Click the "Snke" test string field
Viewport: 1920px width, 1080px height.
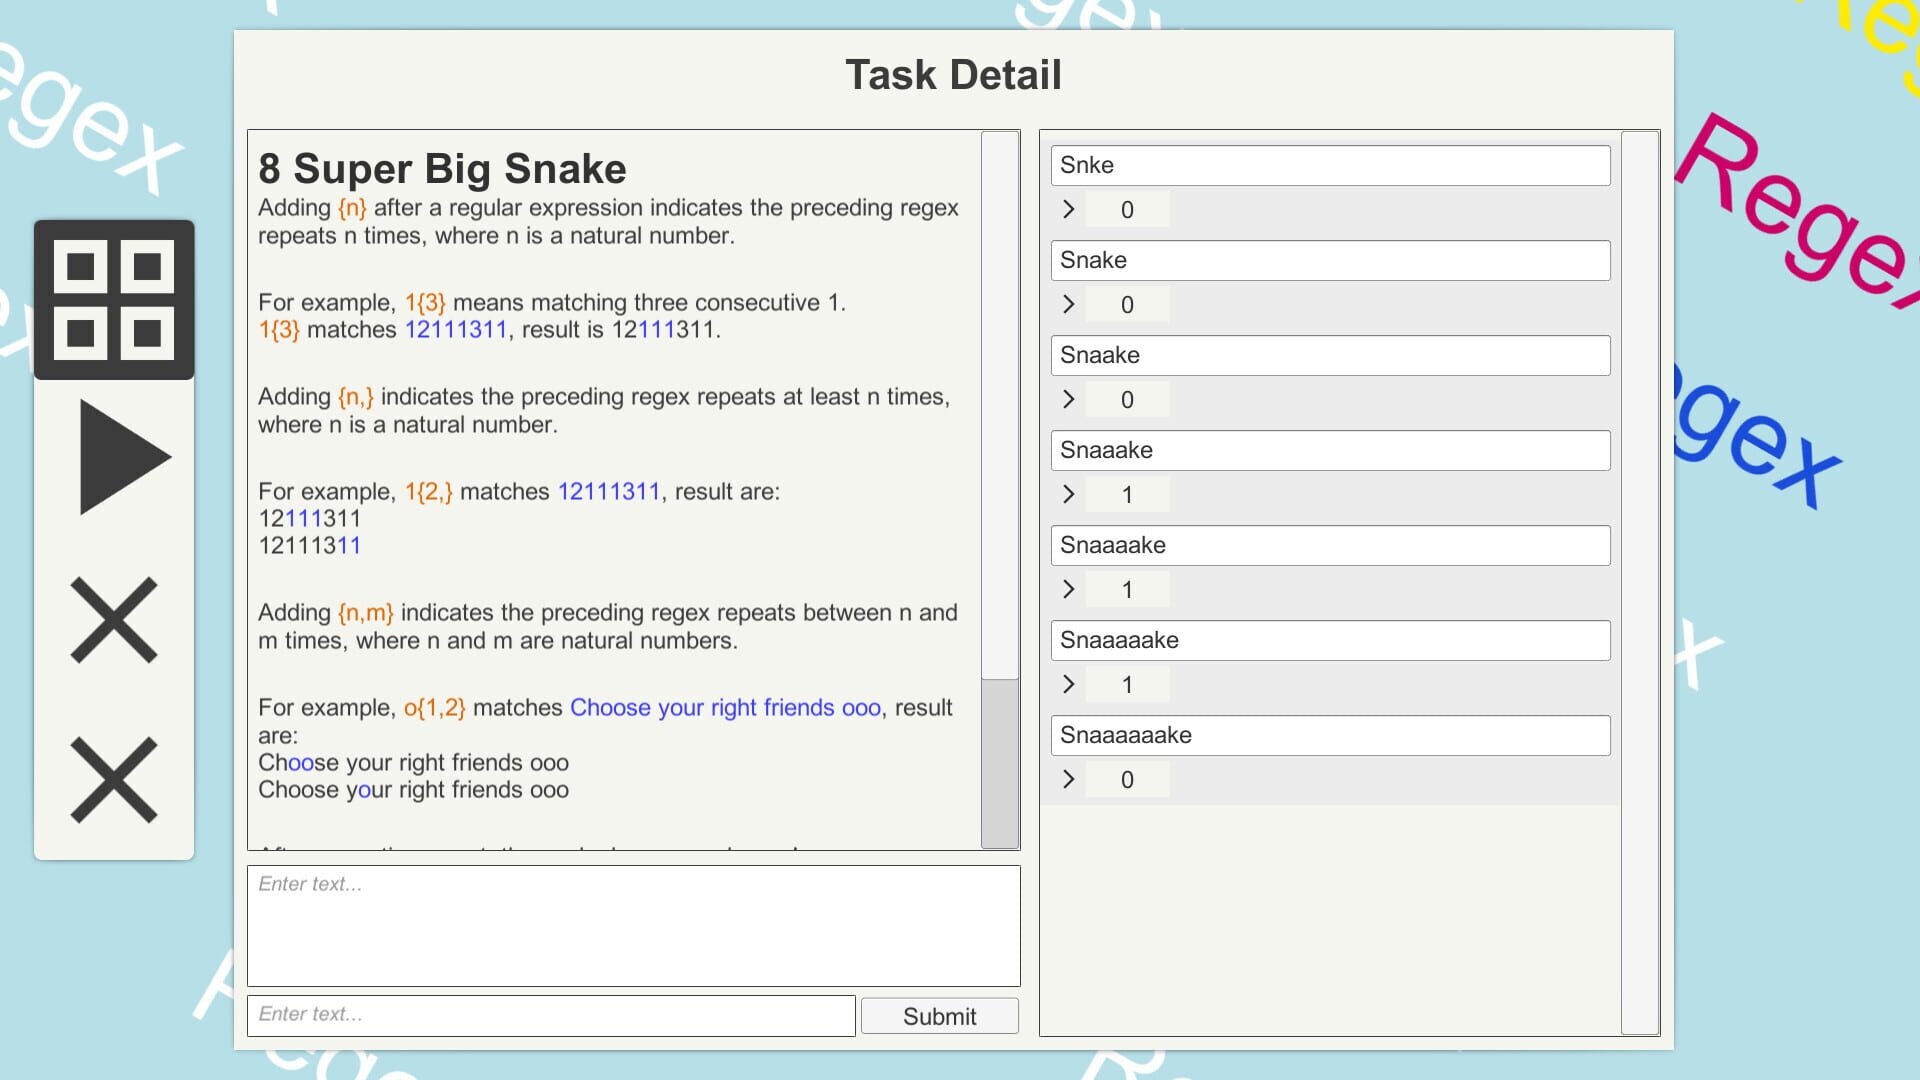coord(1330,165)
